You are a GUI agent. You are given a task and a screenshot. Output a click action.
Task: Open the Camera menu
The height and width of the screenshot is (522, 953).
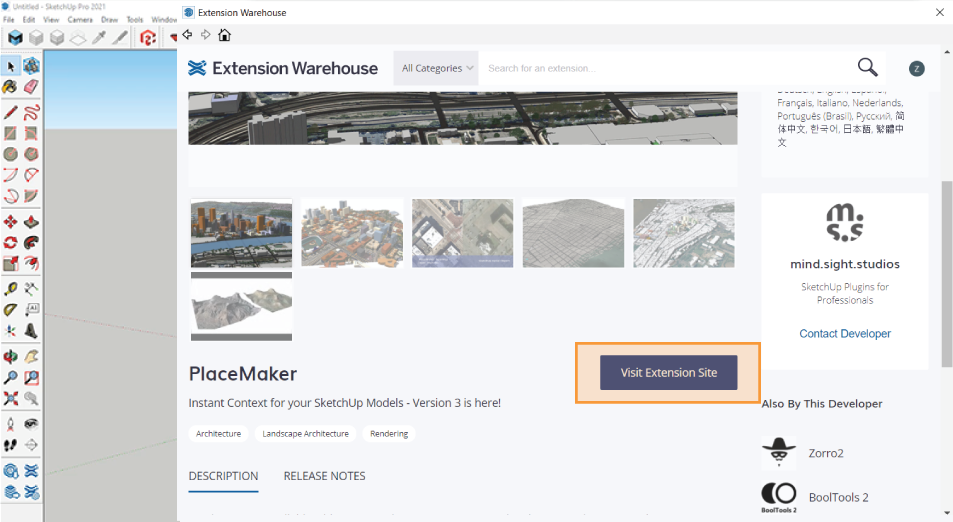click(80, 19)
